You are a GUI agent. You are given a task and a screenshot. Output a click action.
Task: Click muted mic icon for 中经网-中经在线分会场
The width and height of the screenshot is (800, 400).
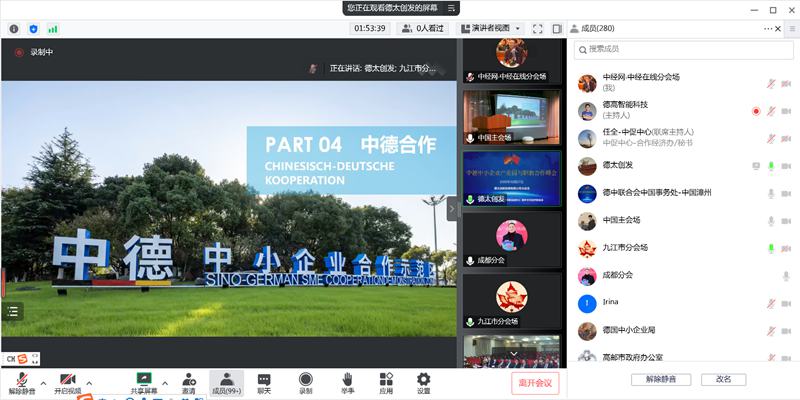point(771,84)
